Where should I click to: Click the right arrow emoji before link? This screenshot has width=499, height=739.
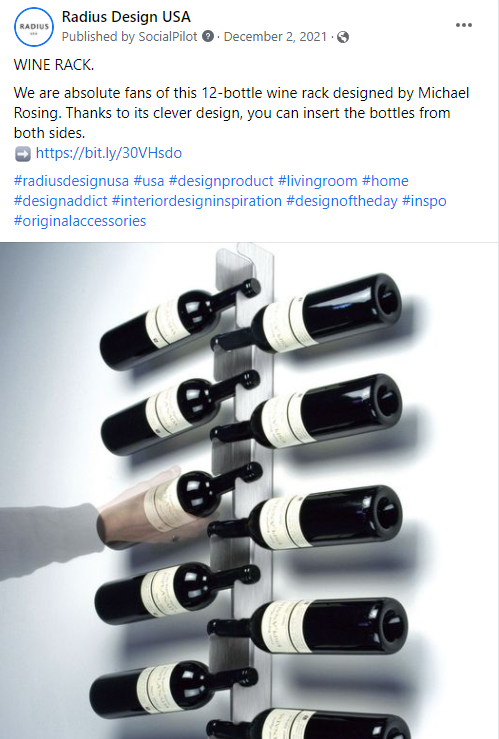click(x=23, y=153)
